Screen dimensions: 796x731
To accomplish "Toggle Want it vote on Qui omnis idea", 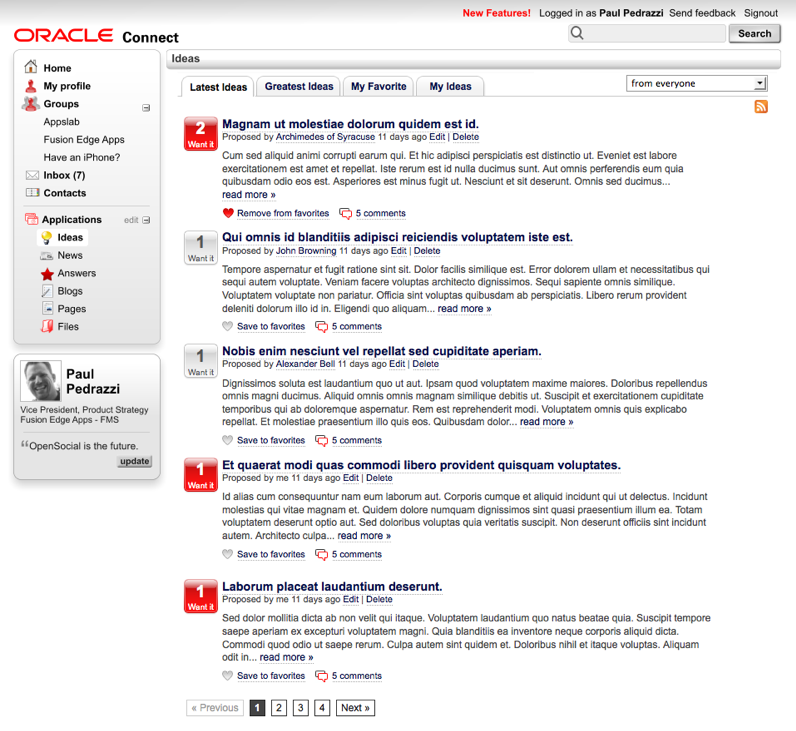I will click(x=201, y=248).
